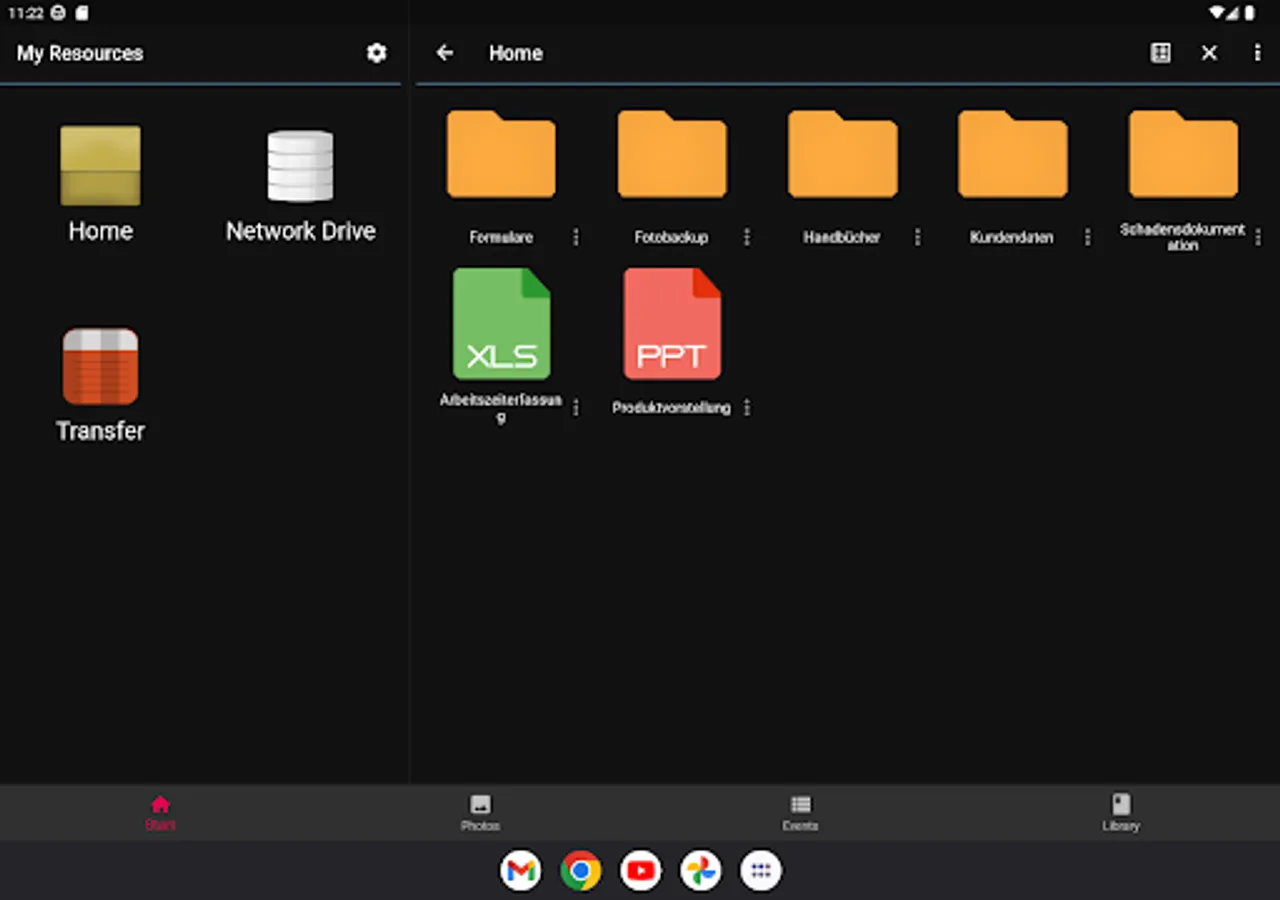Open the top-right overflow menu
The width and height of the screenshot is (1280, 900).
[x=1257, y=53]
